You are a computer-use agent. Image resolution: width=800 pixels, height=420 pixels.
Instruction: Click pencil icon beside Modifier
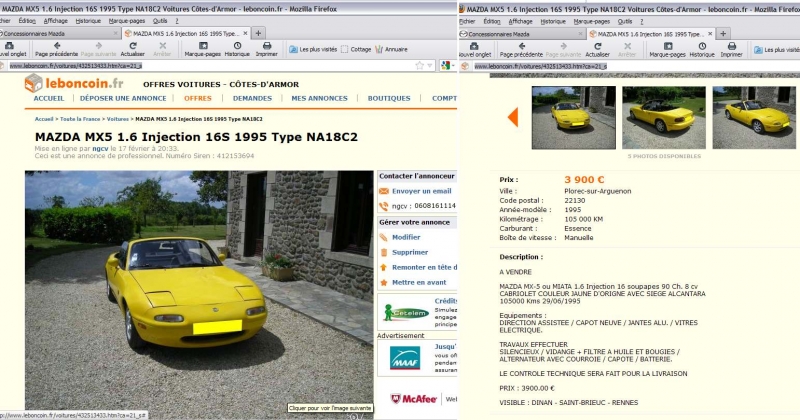[x=384, y=237]
